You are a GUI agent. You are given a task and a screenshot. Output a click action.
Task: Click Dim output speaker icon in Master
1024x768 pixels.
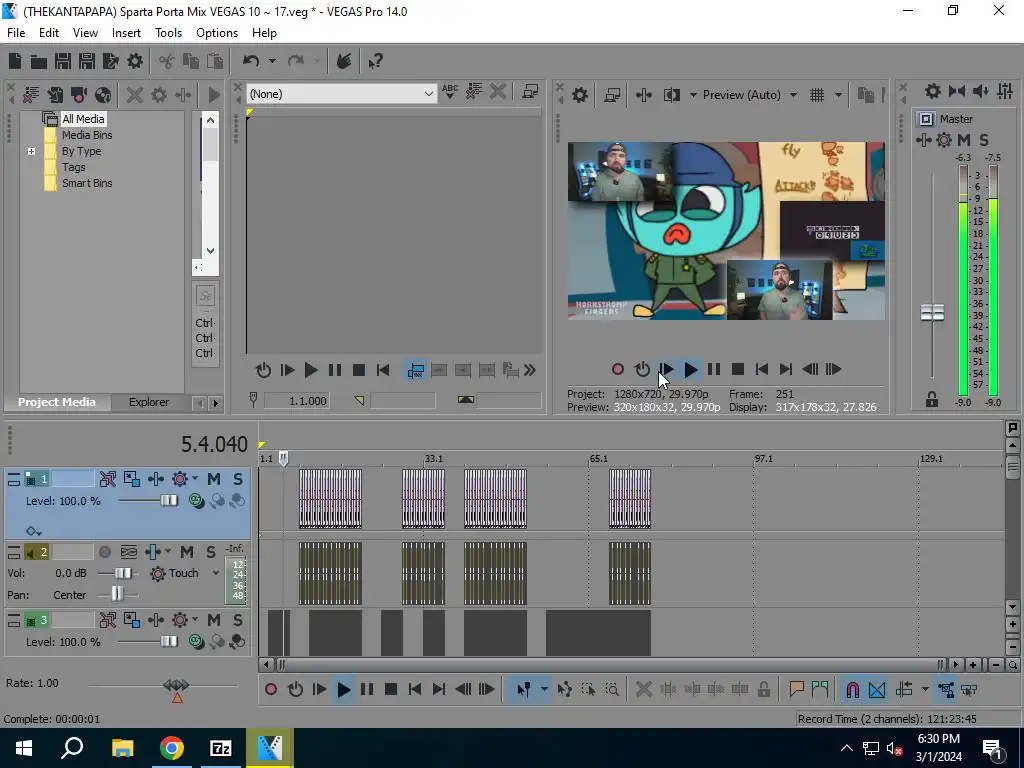(980, 91)
